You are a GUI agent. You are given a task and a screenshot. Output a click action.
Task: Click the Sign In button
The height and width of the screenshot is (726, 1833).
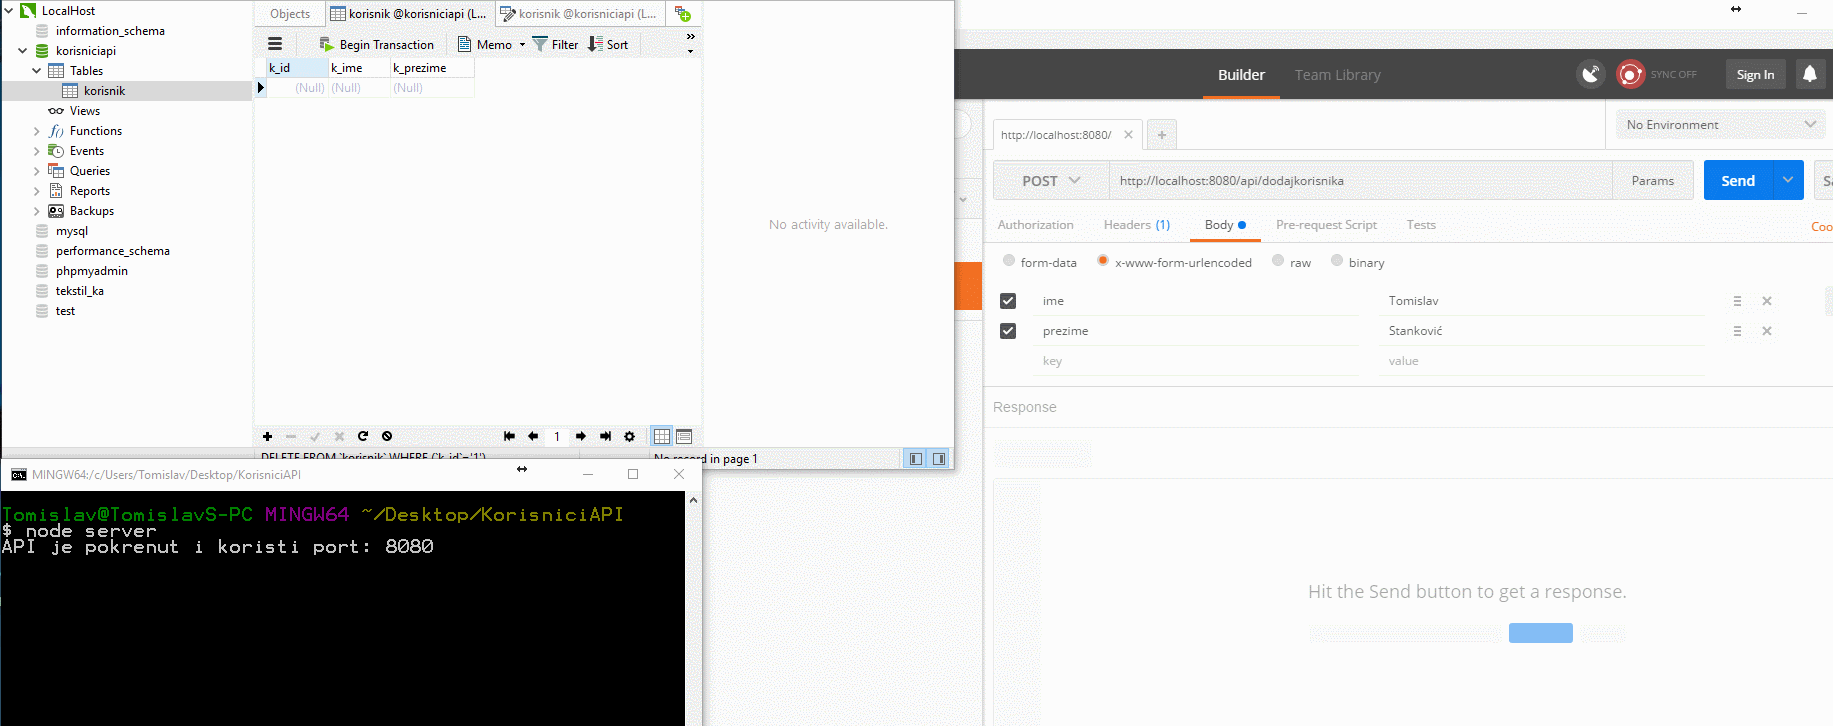tap(1755, 75)
